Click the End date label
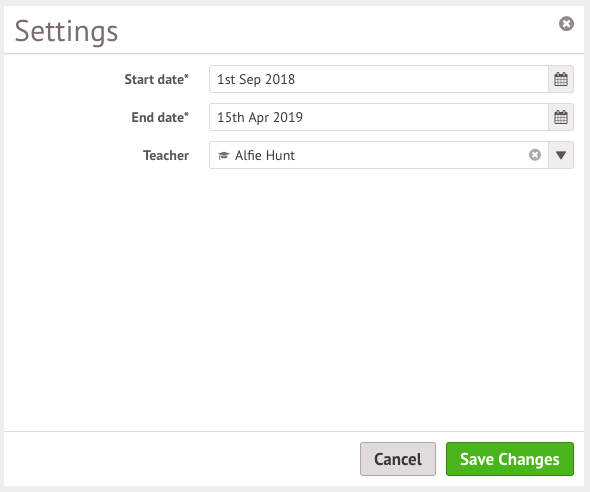 pyautogui.click(x=160, y=117)
